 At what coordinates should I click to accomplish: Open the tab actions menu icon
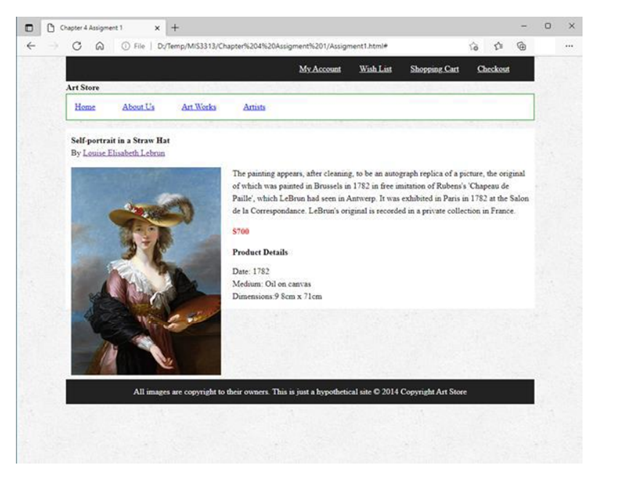point(29,28)
